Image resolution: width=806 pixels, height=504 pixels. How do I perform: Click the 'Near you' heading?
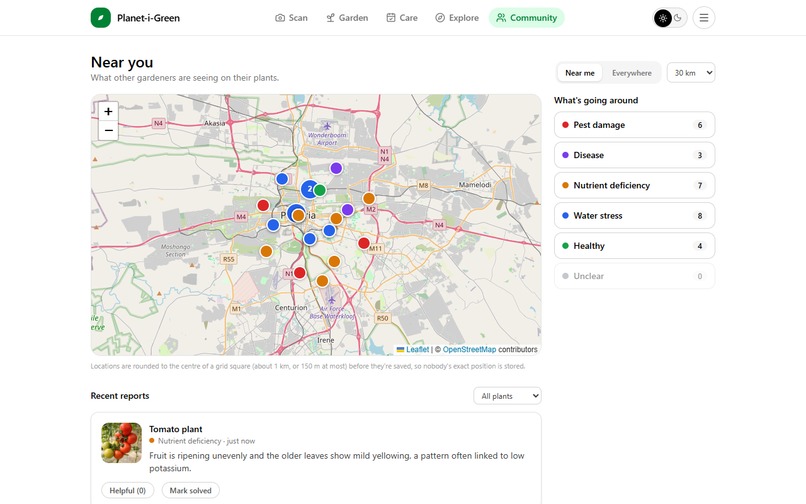click(122, 62)
